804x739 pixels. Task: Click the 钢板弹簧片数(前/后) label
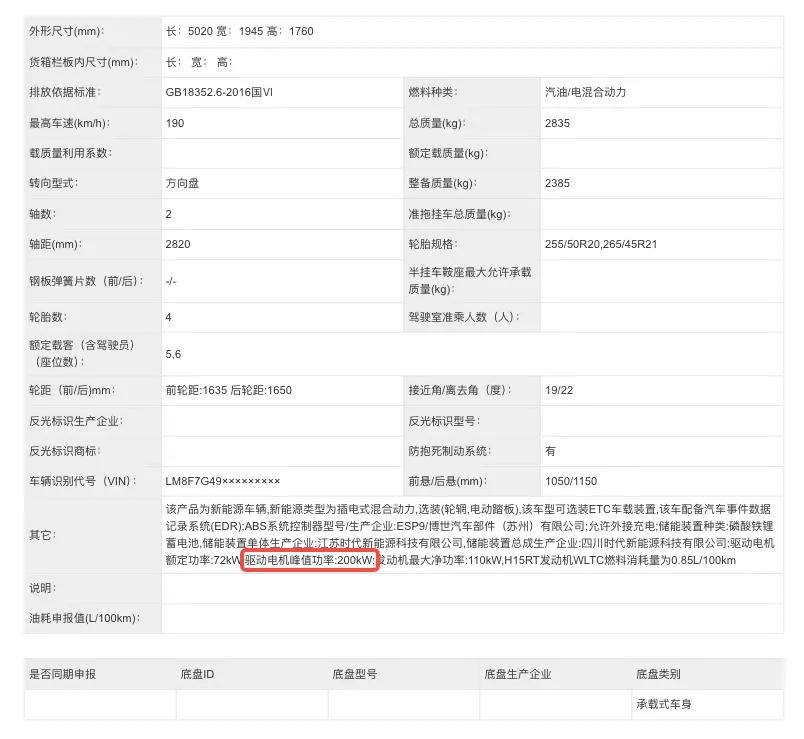(x=87, y=282)
